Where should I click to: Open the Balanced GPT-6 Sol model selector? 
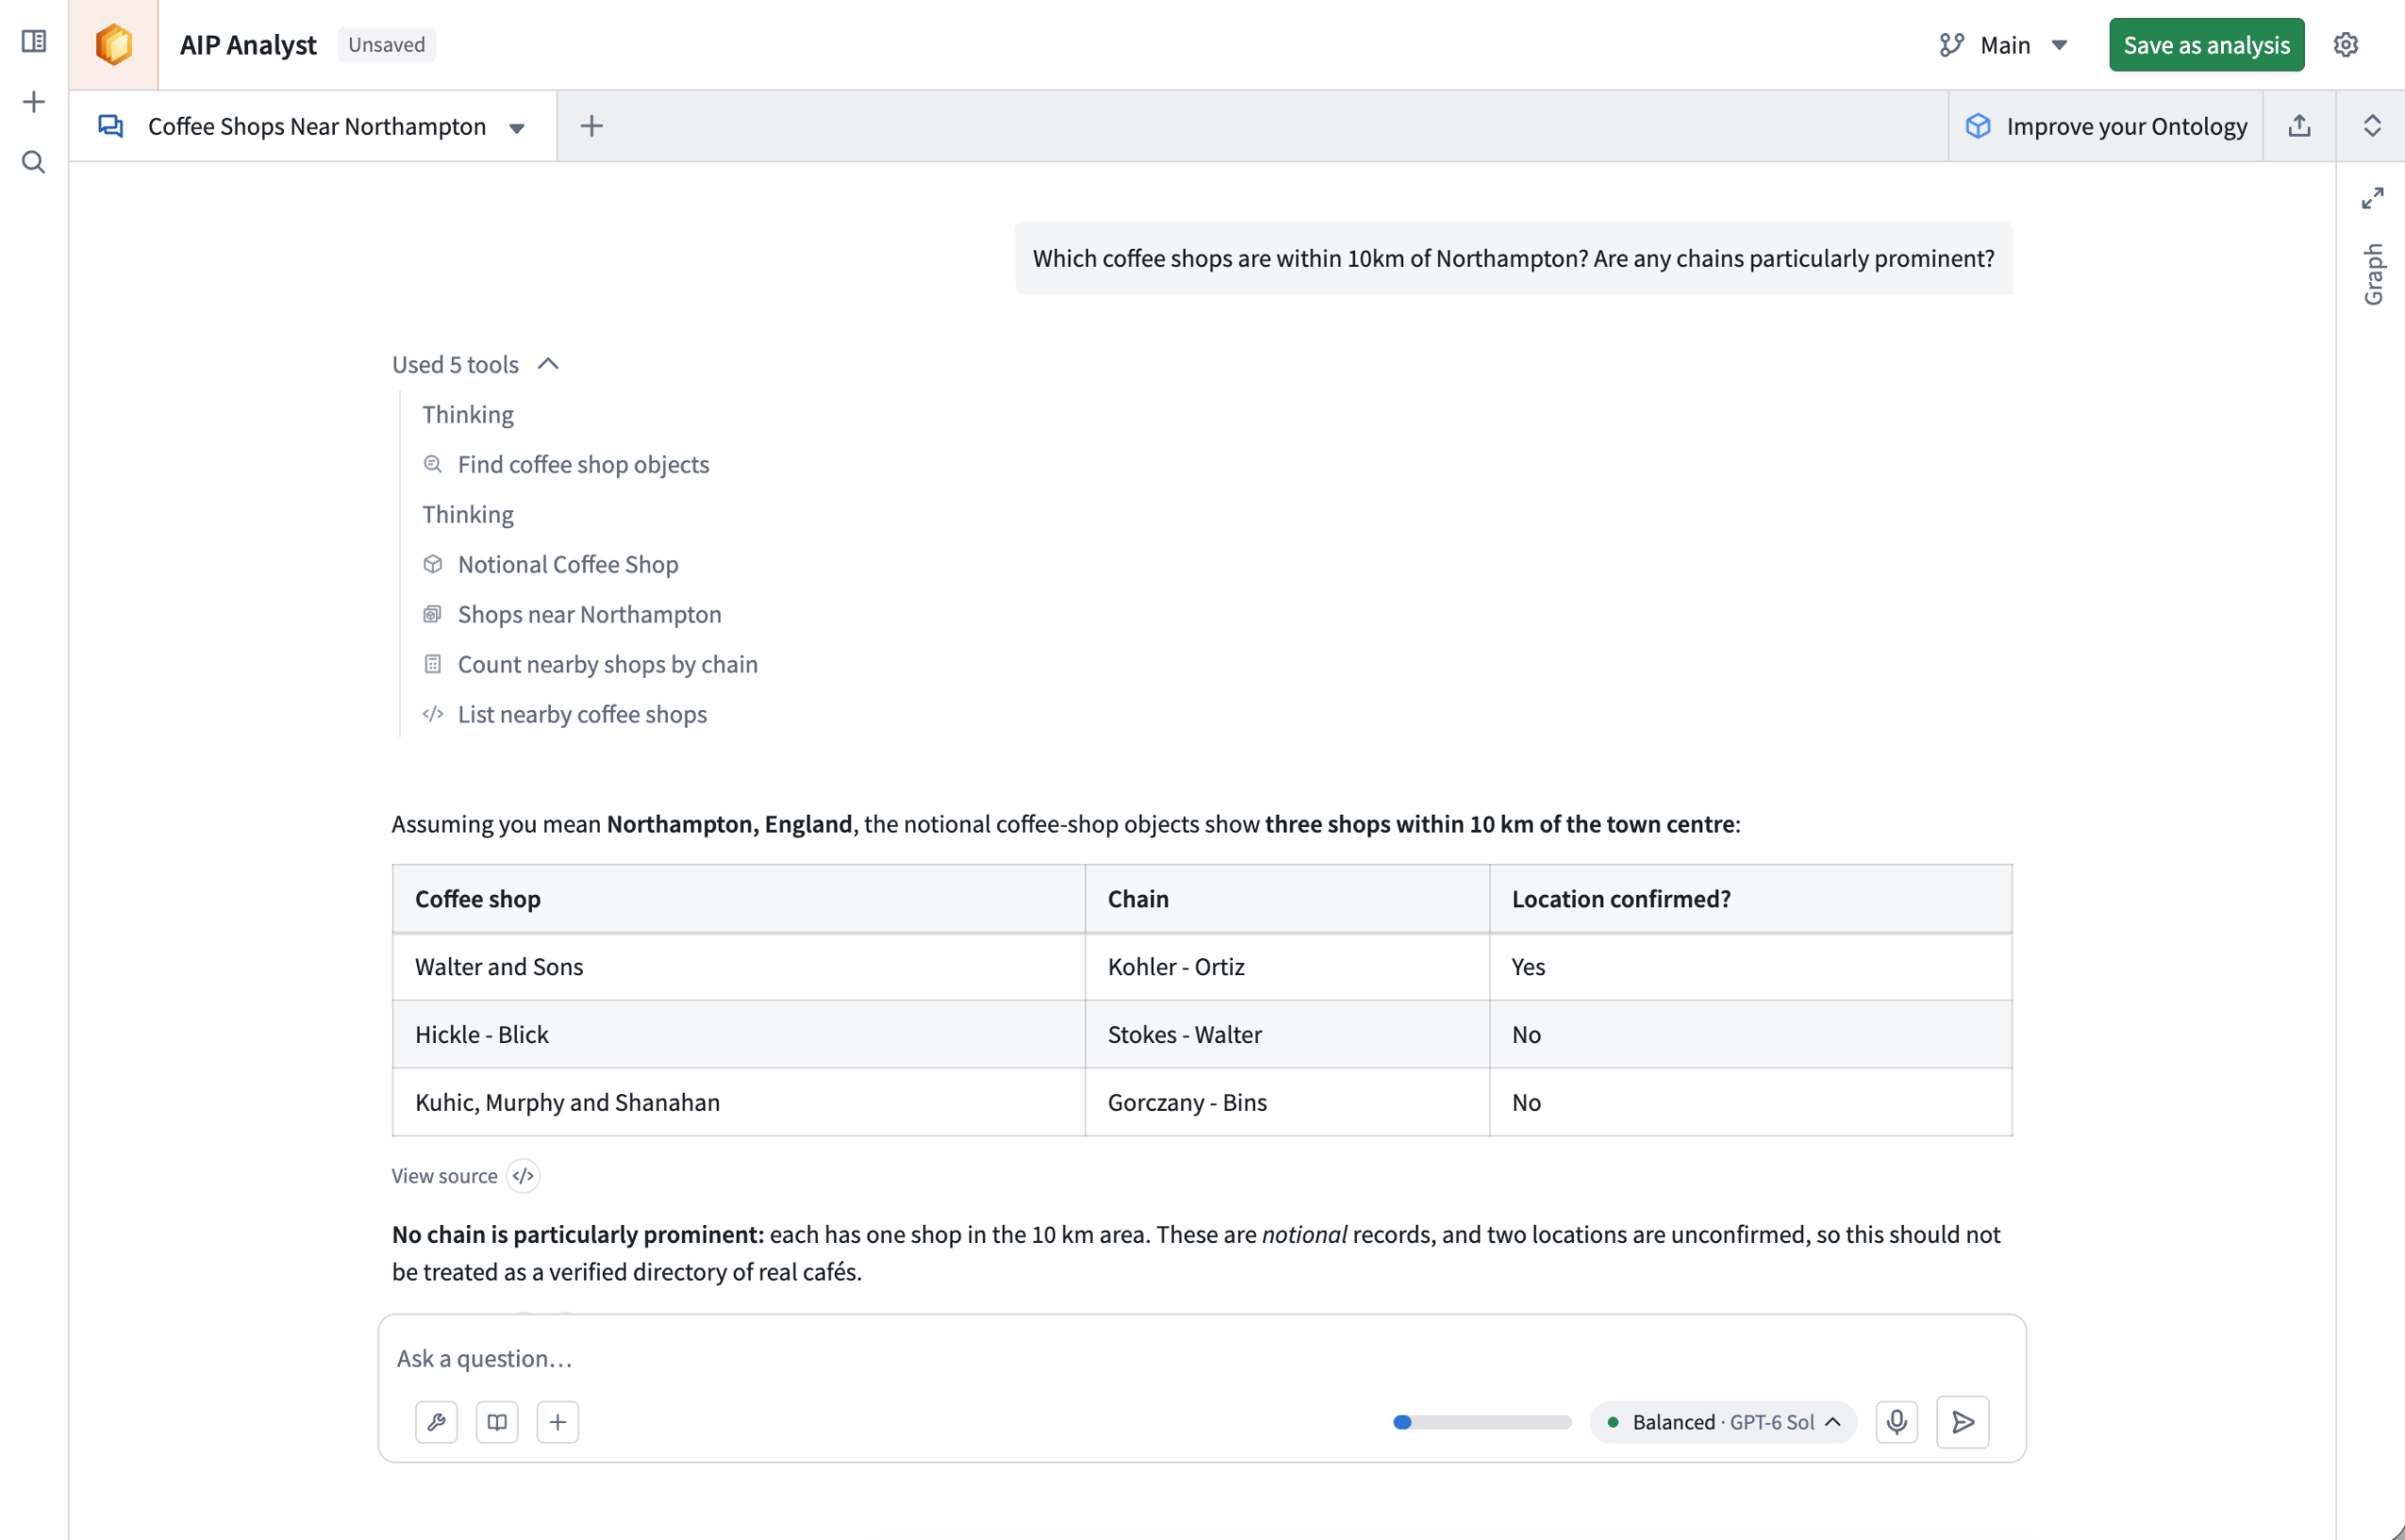(x=1723, y=1422)
